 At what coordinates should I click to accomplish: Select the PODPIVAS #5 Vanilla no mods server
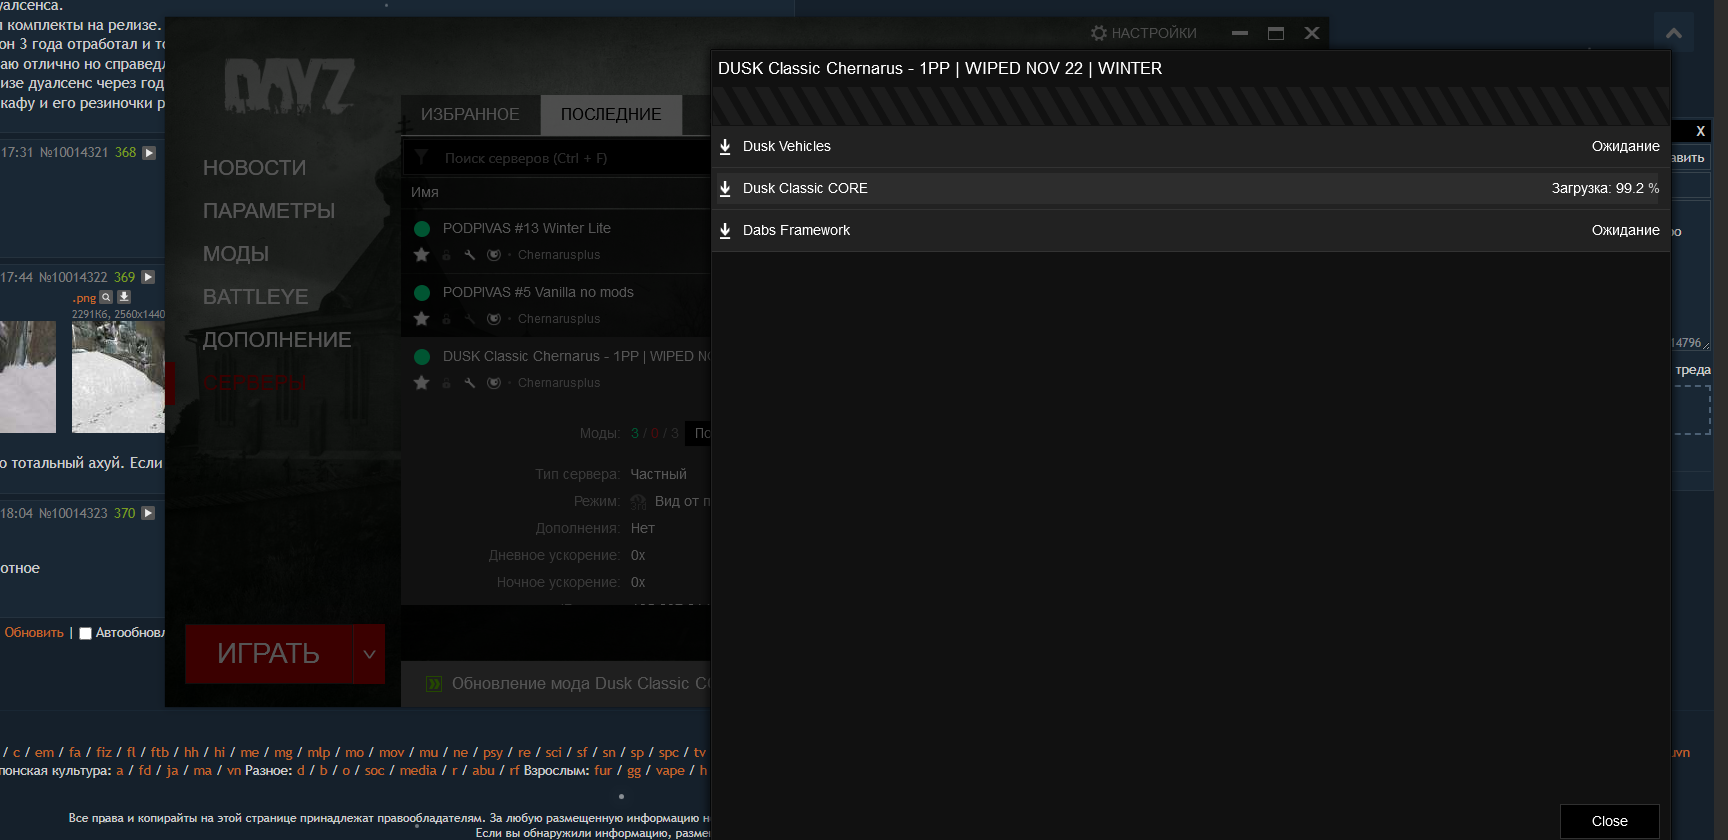tap(556, 305)
